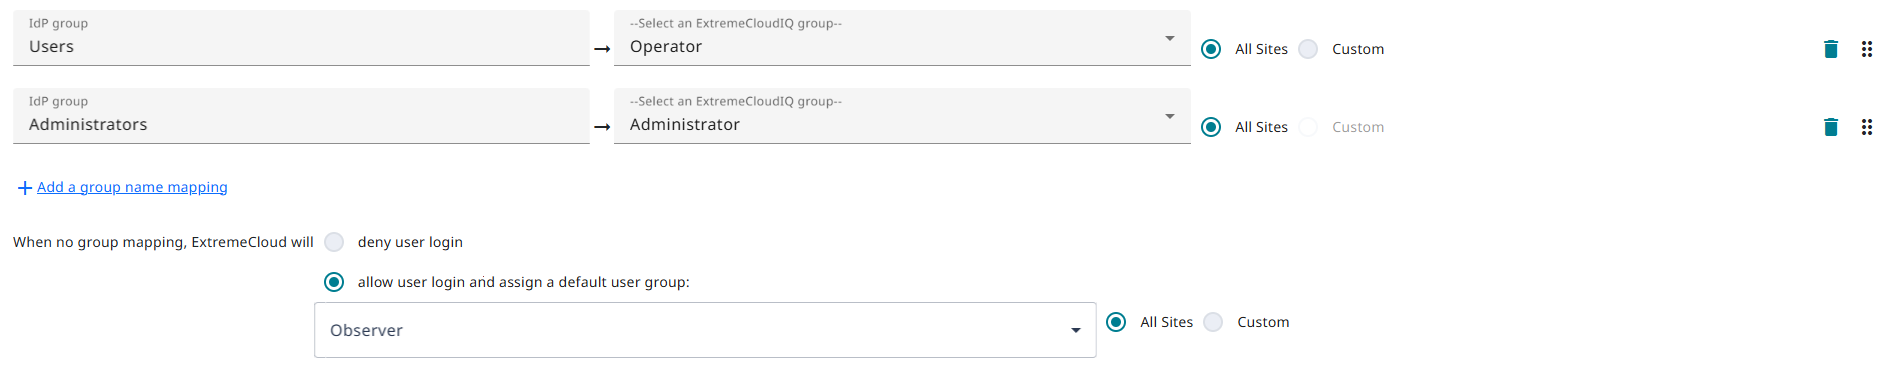Viewport: 1883px width, 371px height.
Task: Open the Operator ExtremeCloudIQ group dropdown
Action: 902,38
